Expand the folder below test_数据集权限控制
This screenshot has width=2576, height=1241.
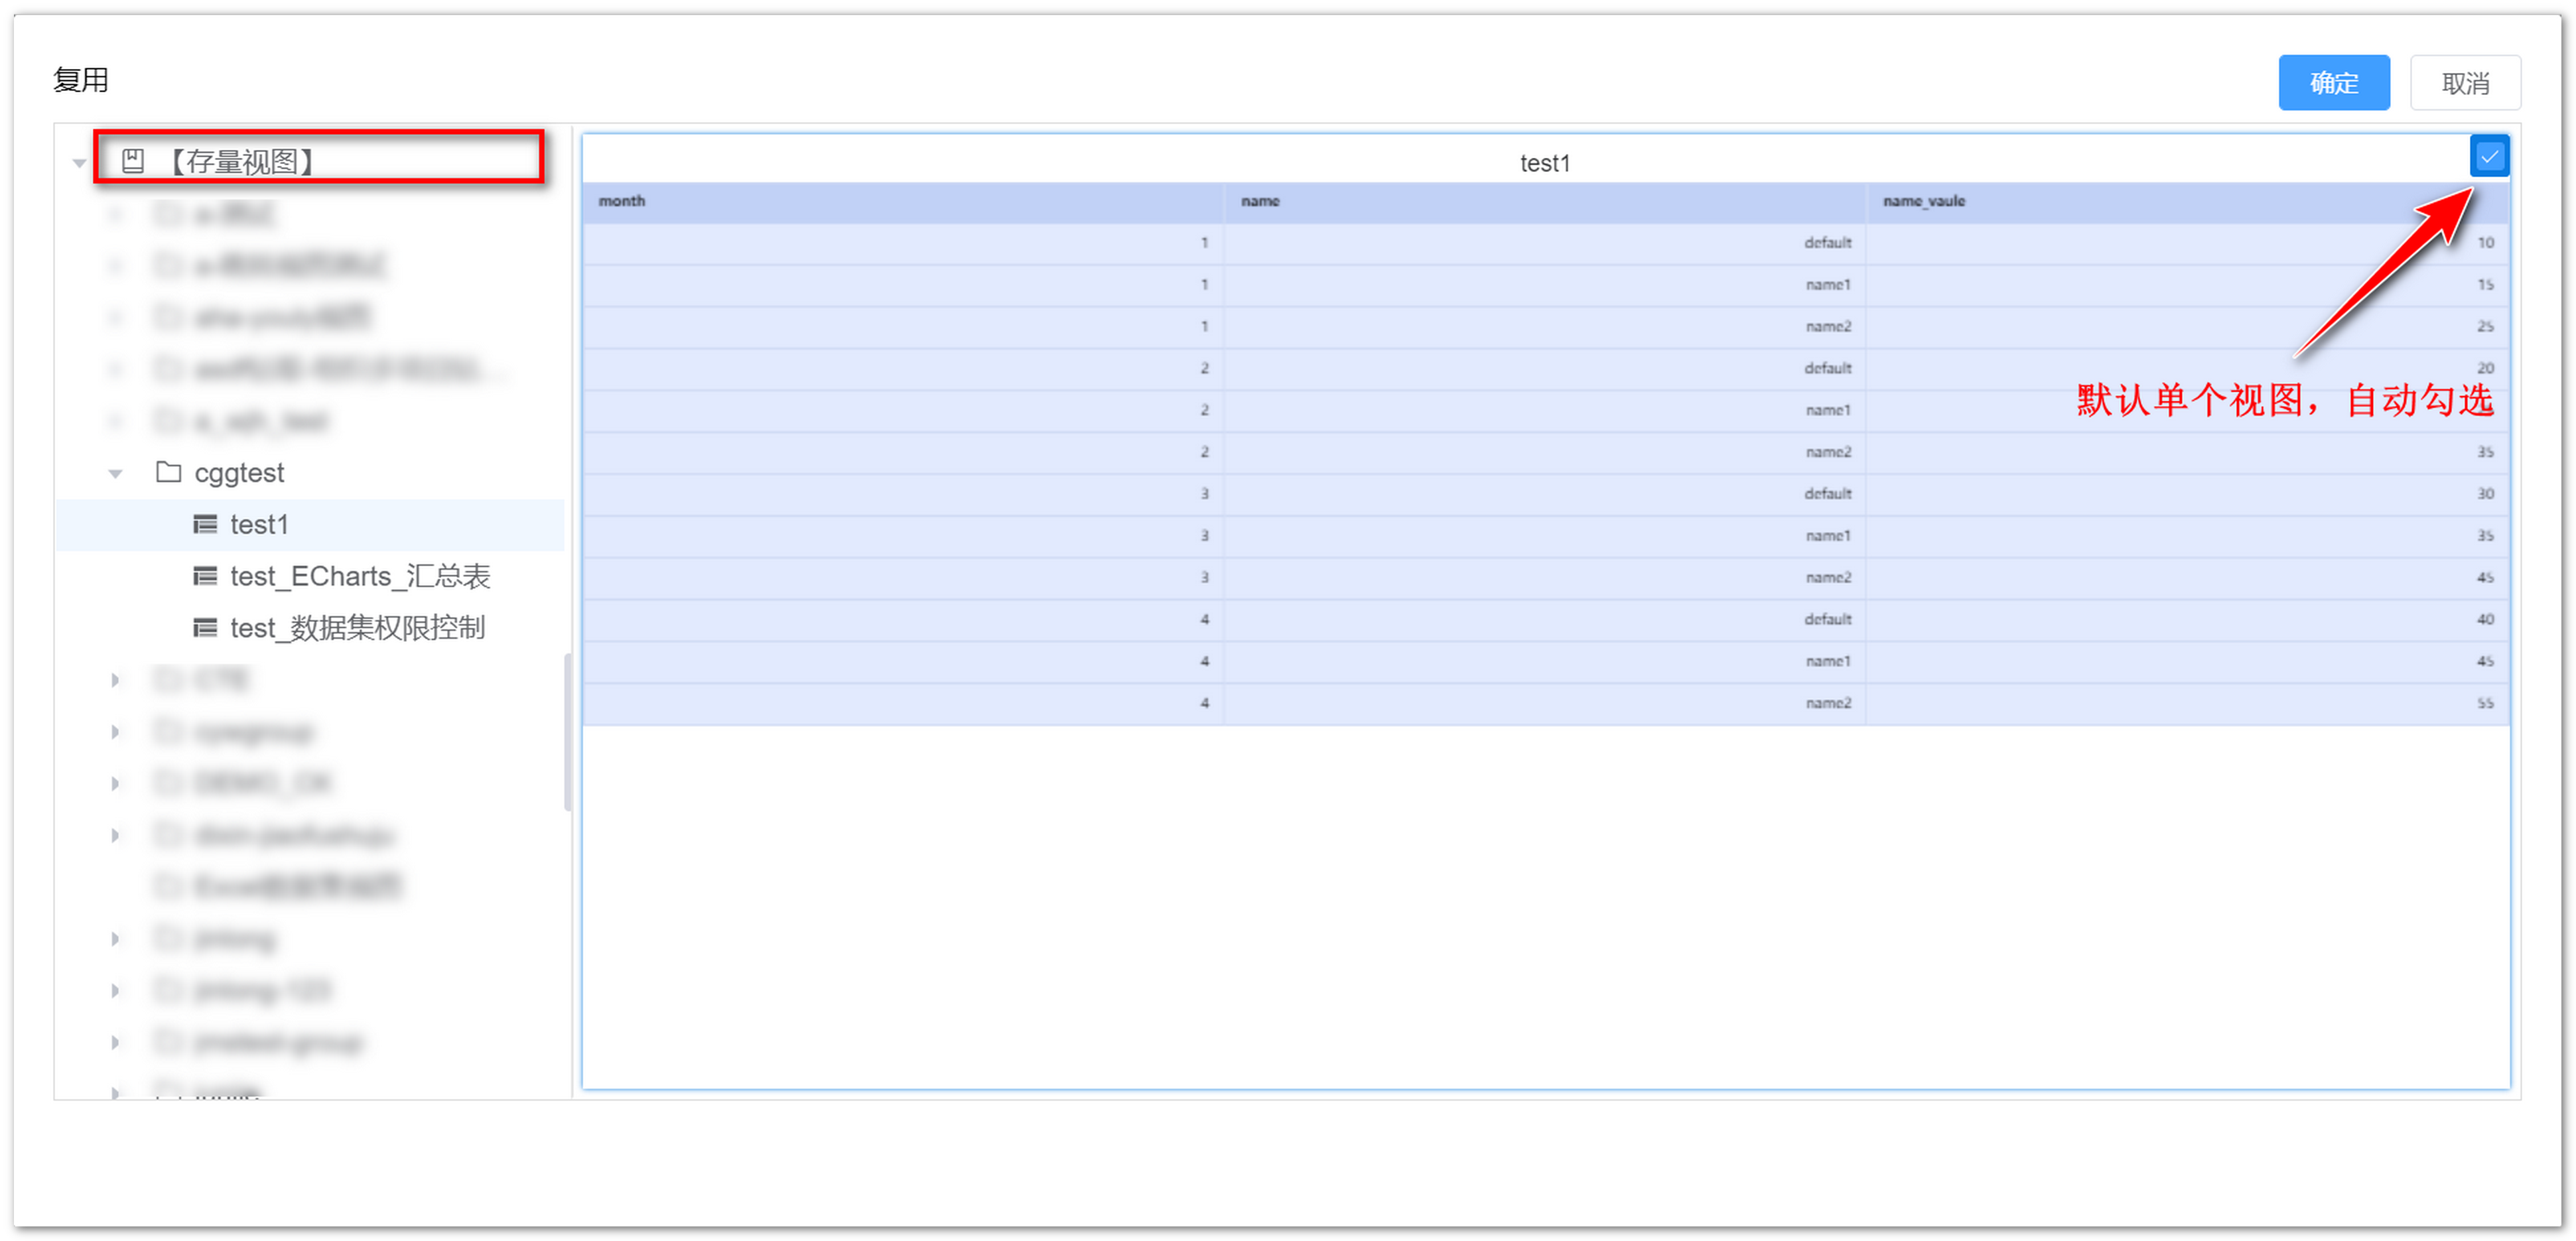click(x=115, y=680)
